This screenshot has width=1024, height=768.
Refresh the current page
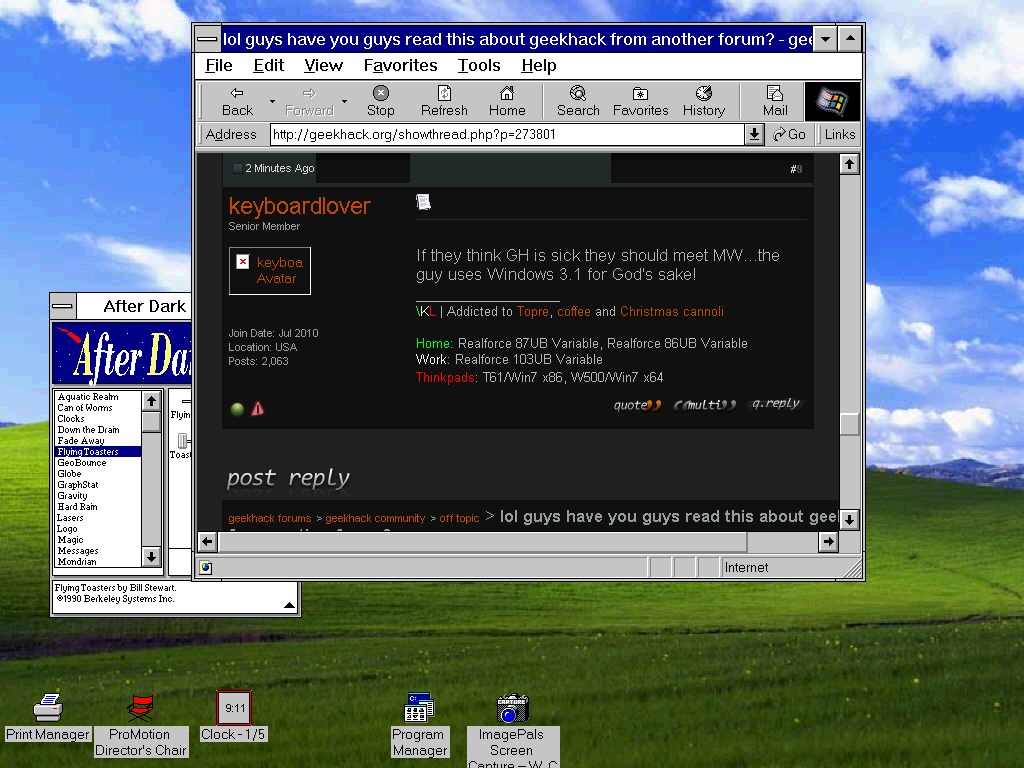(x=444, y=101)
